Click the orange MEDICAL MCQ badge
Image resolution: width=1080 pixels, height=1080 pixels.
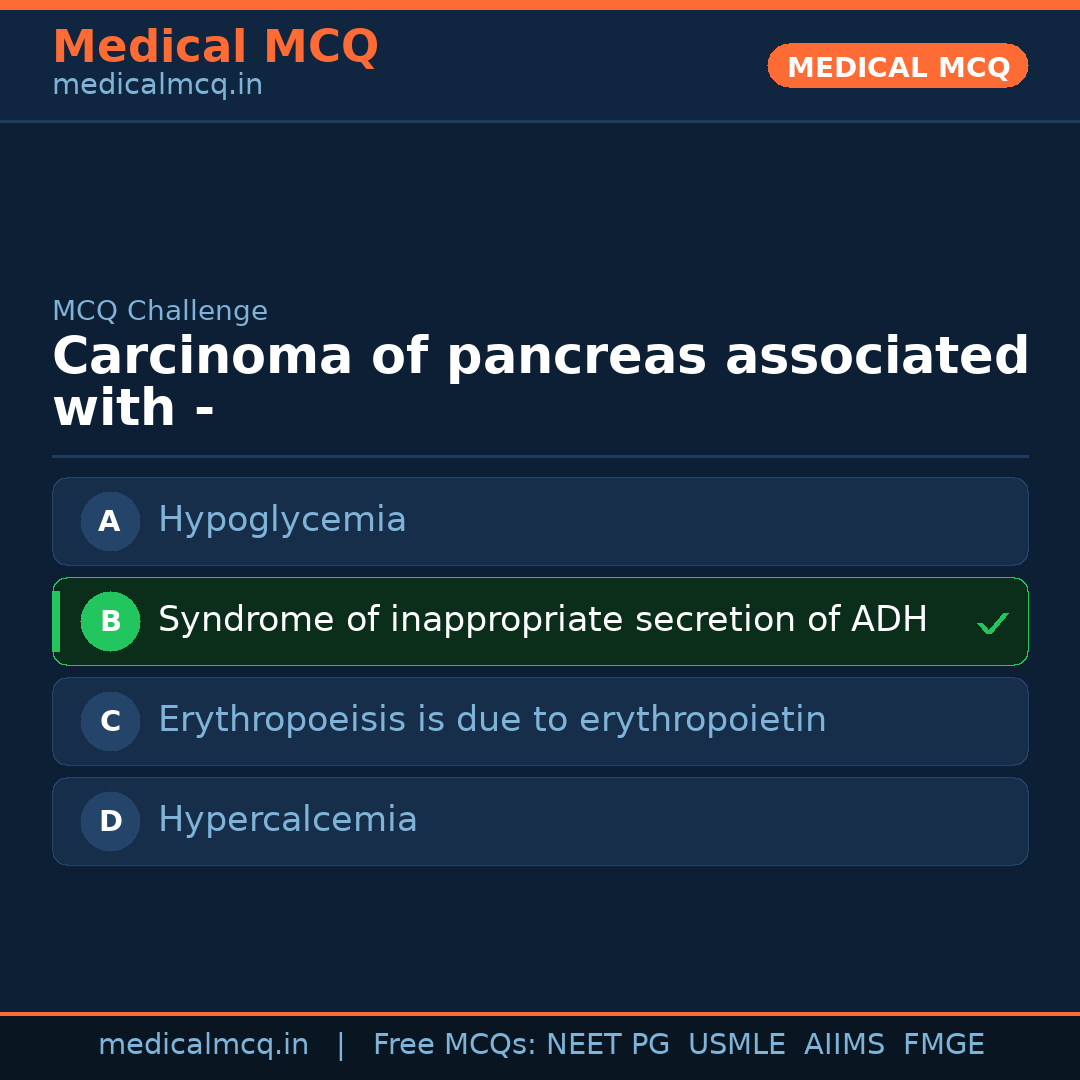coord(897,66)
